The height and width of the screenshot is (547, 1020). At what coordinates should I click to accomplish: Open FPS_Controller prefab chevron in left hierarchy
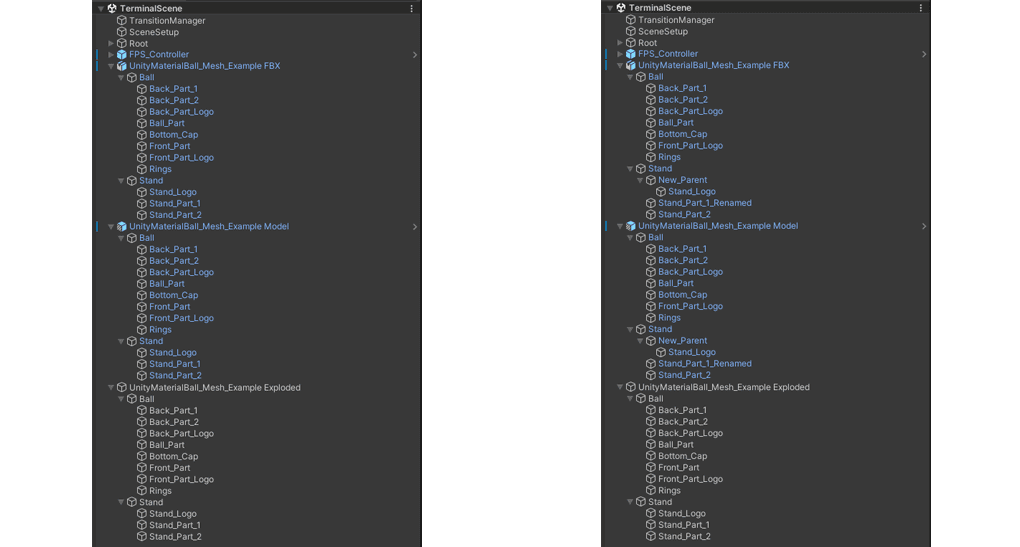tap(415, 55)
